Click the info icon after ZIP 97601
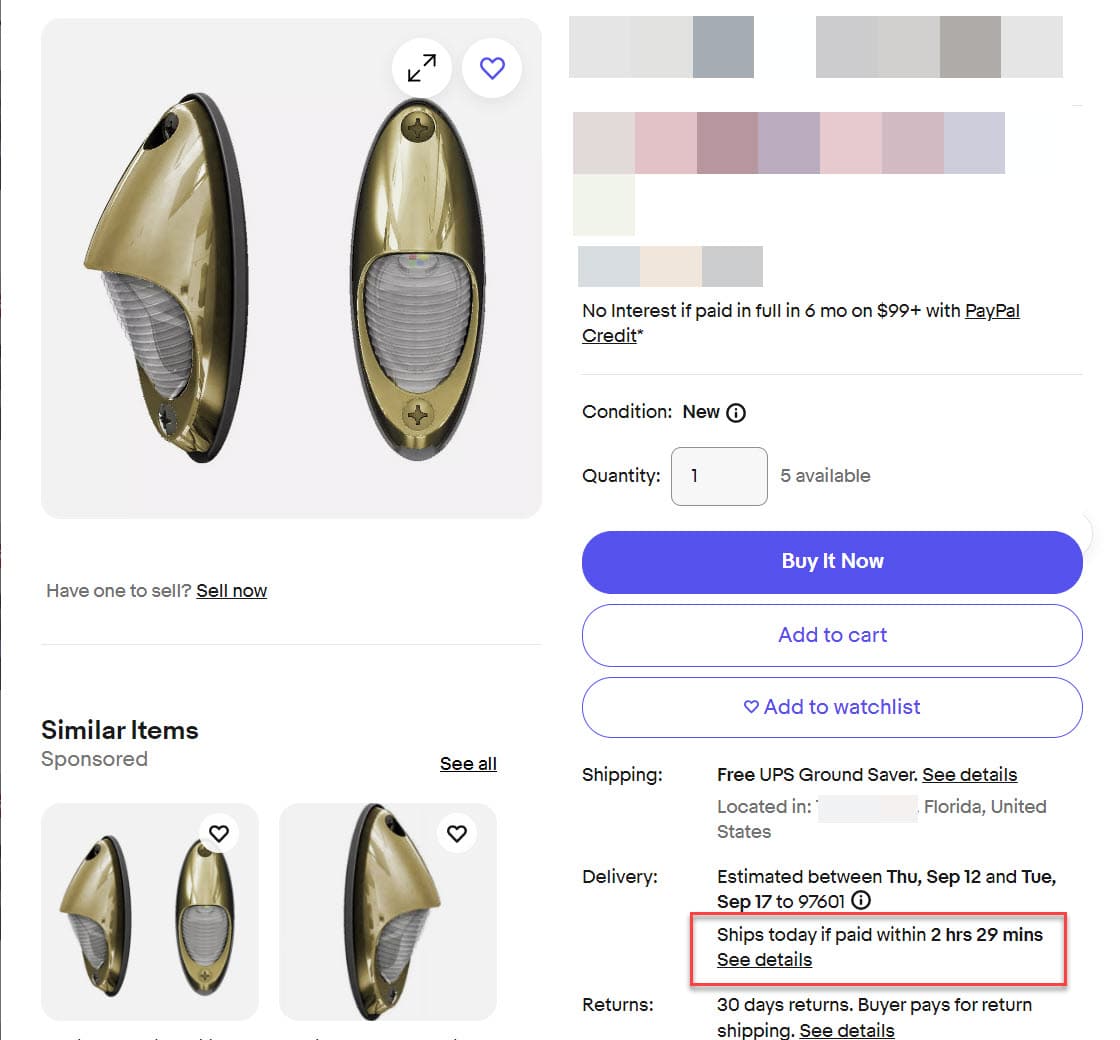The image size is (1120, 1040). [860, 901]
